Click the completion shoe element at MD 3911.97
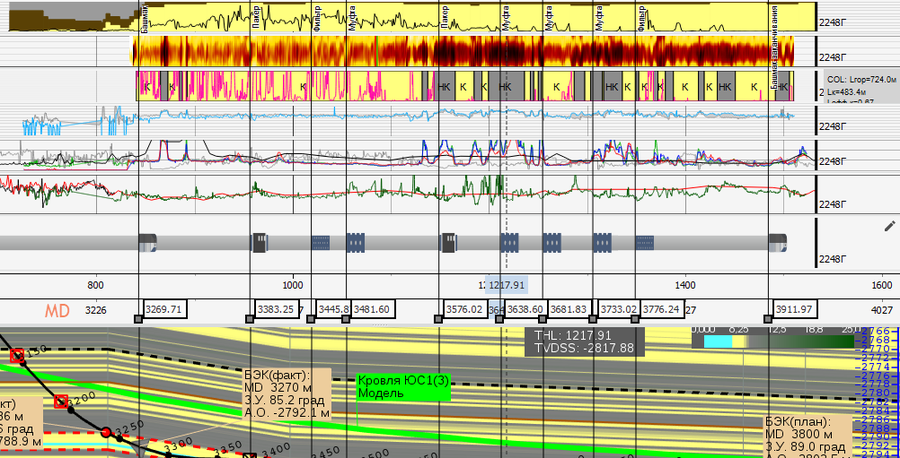 778,242
